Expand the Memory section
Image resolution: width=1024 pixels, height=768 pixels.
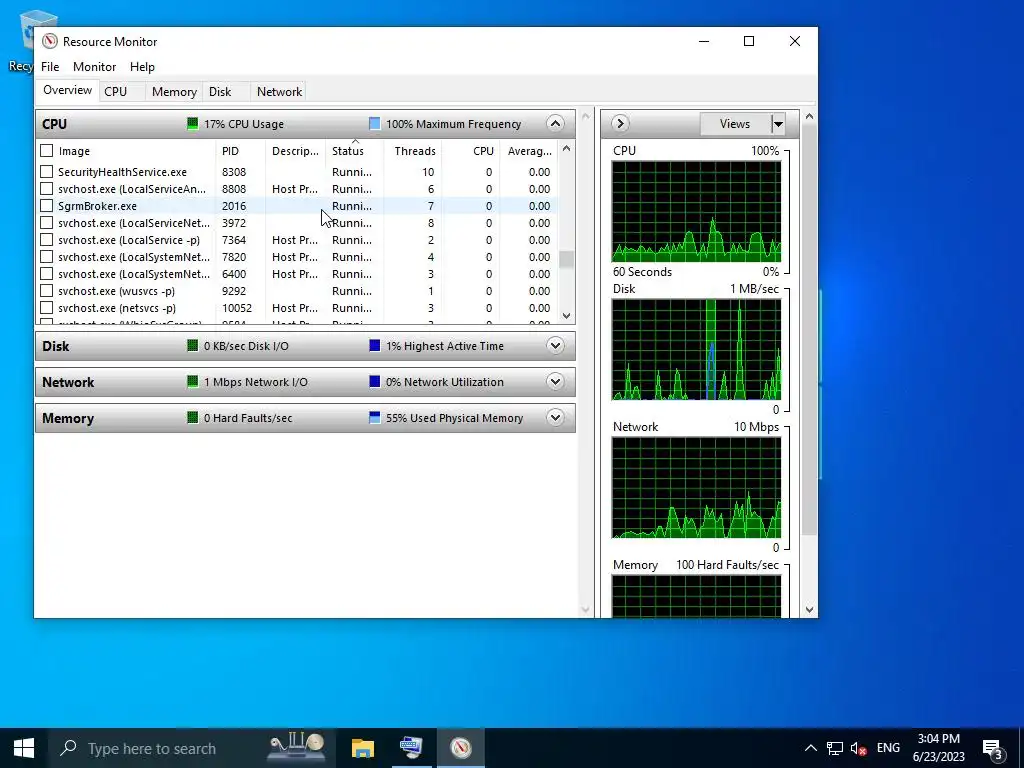[x=555, y=417]
